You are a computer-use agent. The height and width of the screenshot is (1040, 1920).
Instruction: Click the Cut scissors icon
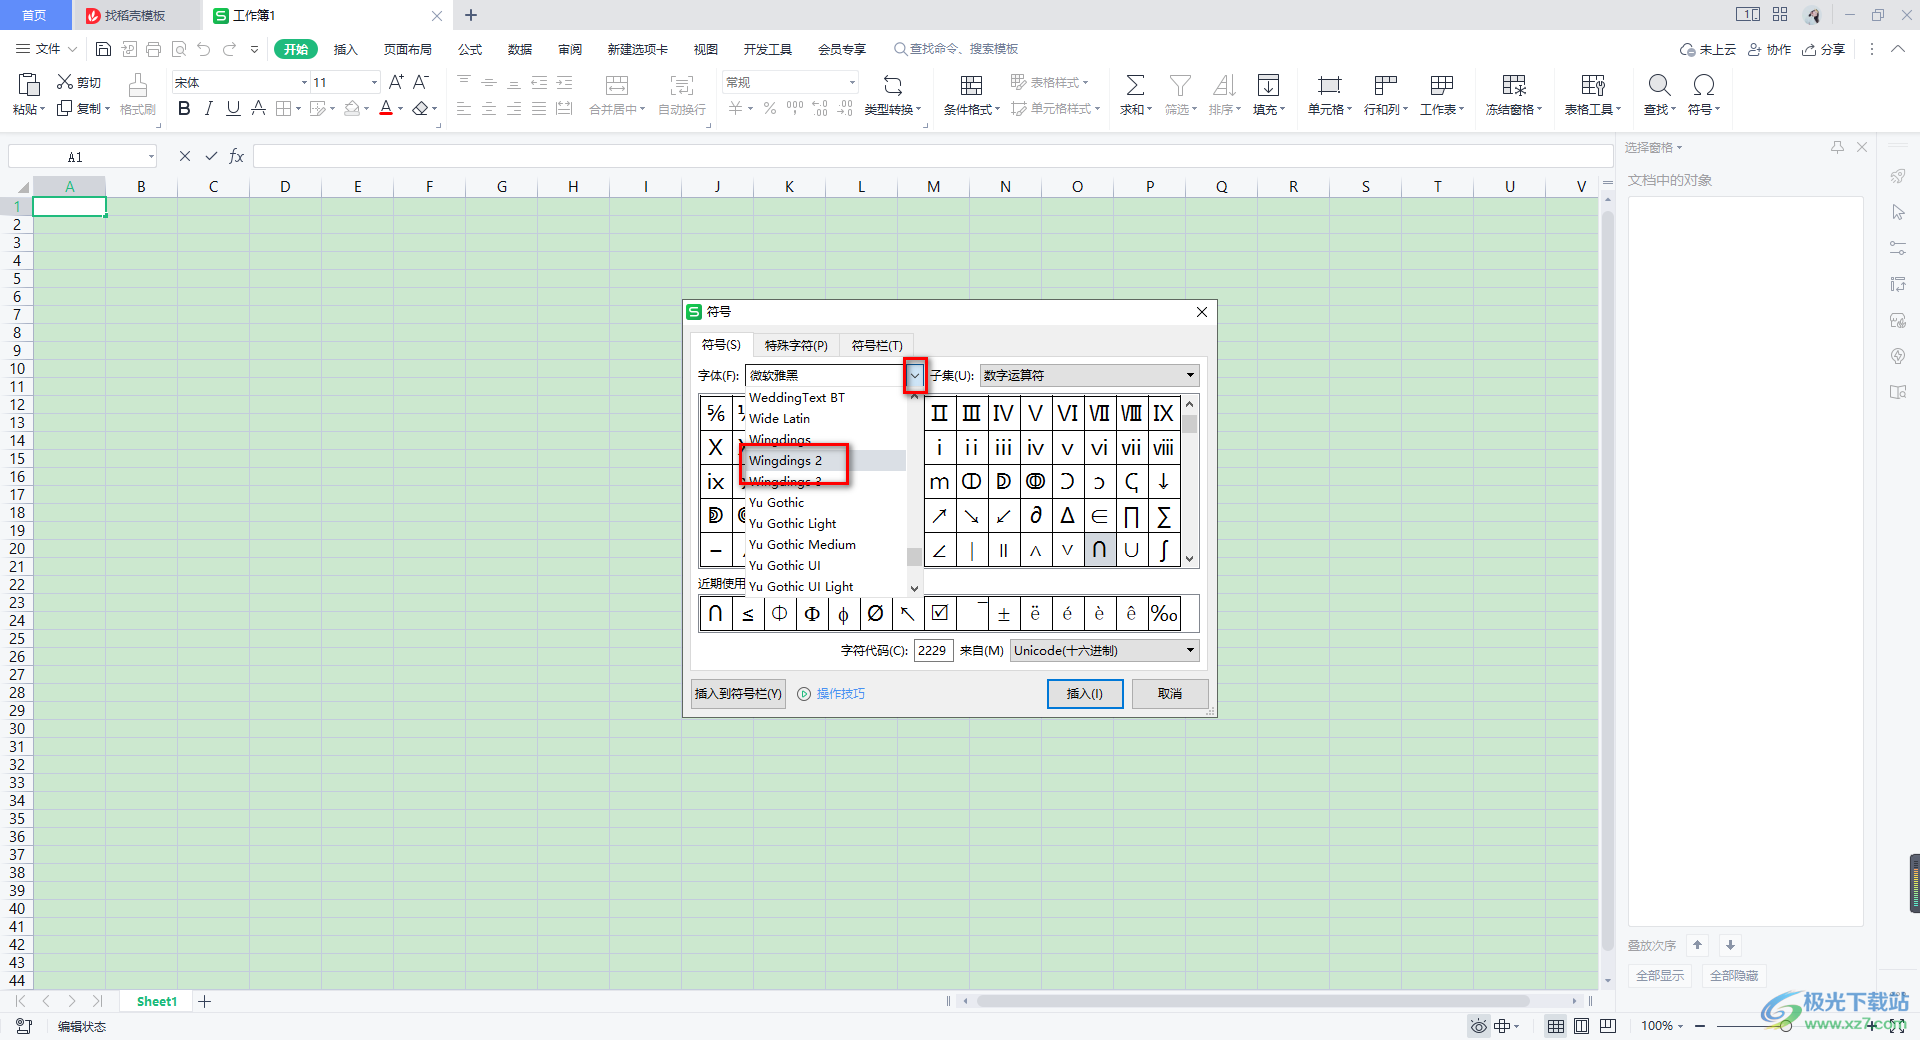pos(65,82)
